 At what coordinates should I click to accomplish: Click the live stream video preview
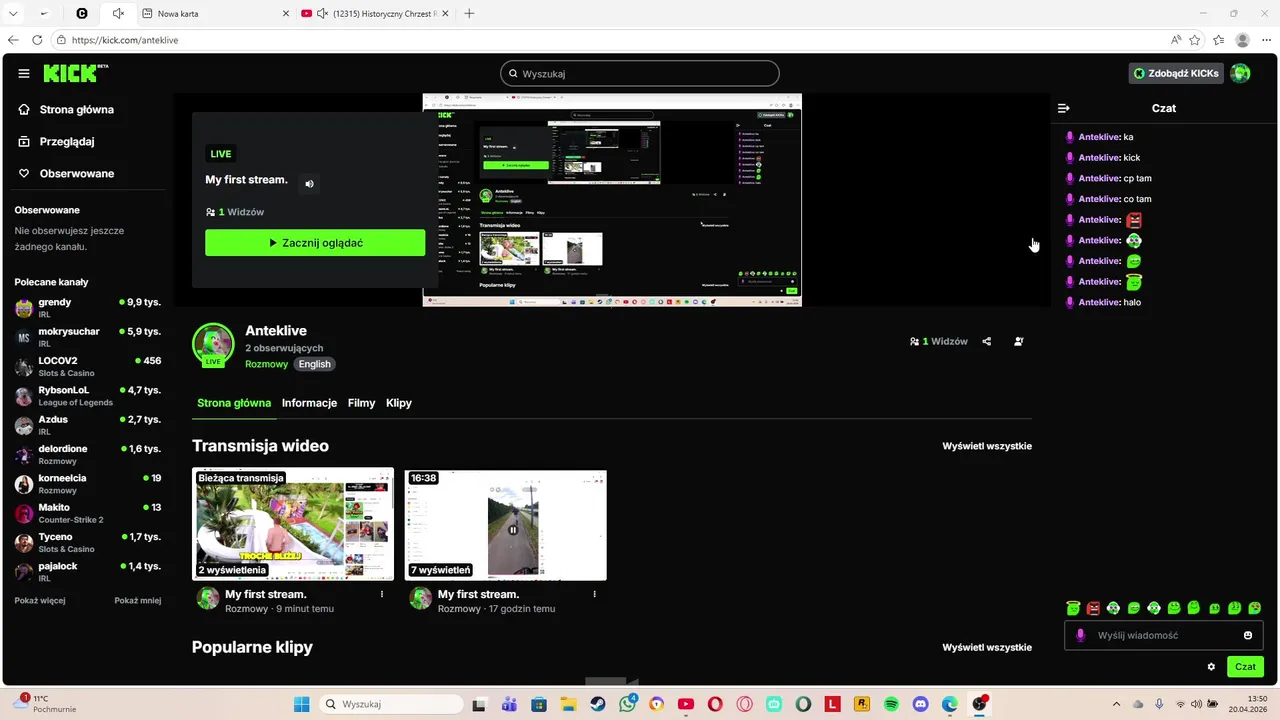pos(612,200)
